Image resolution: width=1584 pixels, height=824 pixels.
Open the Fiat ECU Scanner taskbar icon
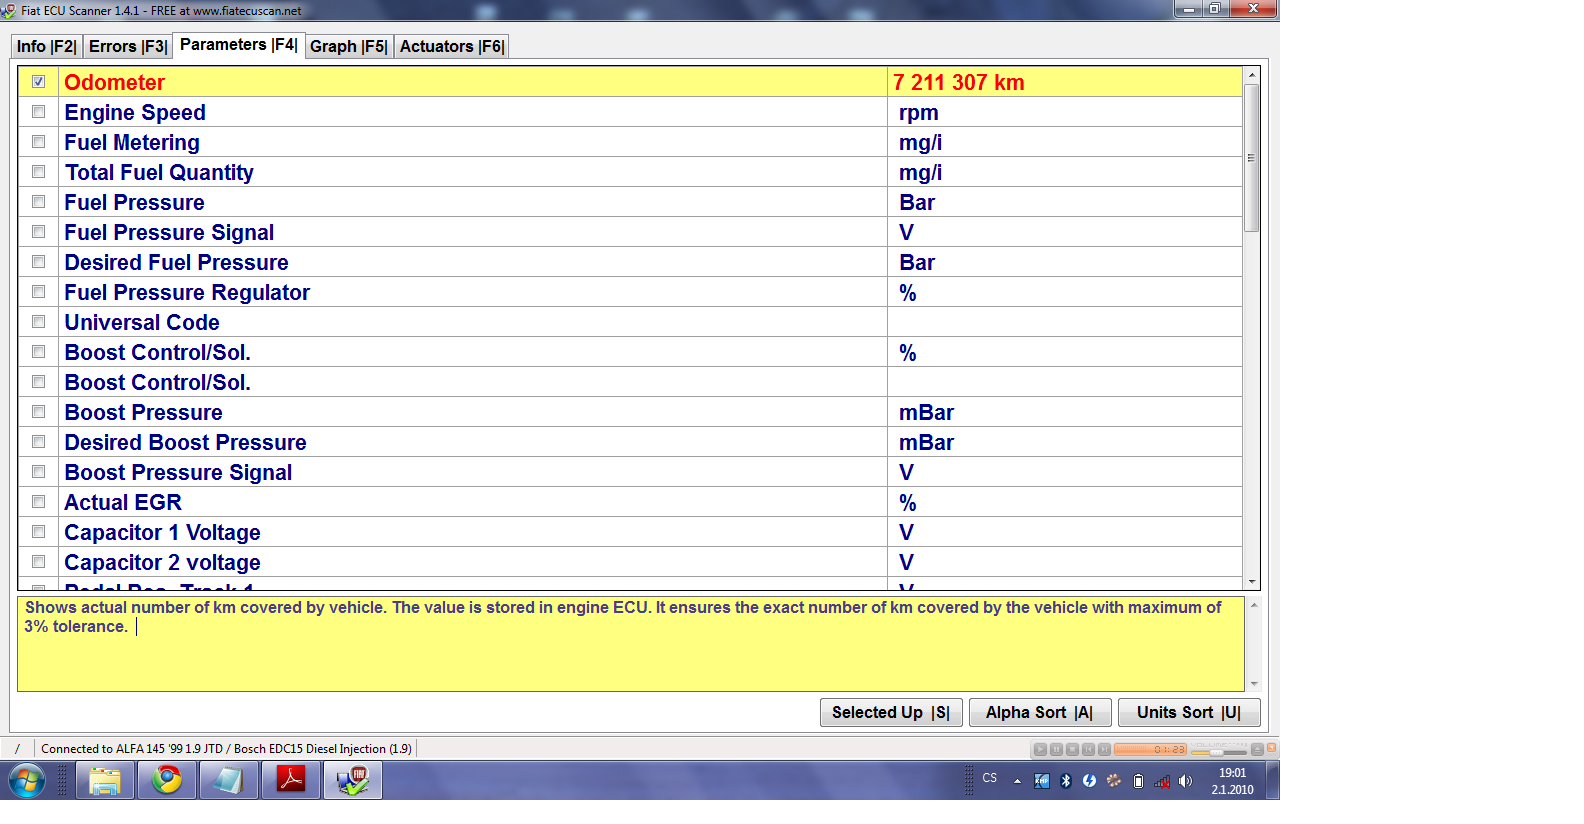[x=352, y=780]
